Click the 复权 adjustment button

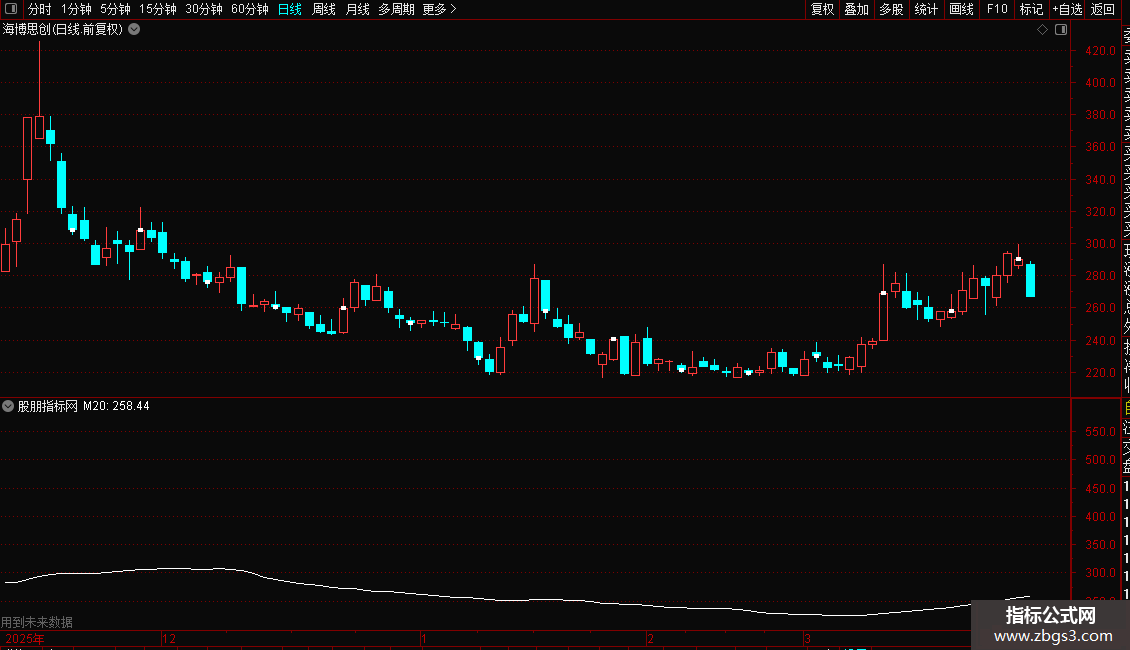822,9
